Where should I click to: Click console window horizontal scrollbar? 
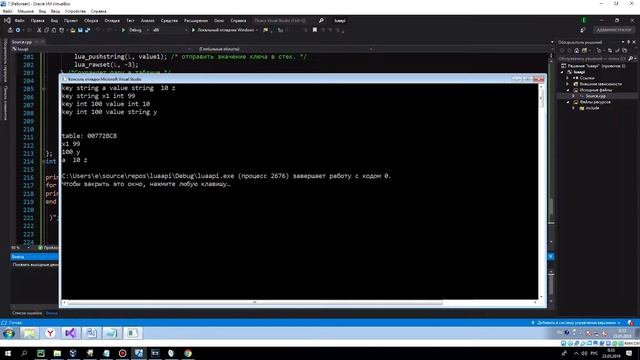tap(300, 303)
